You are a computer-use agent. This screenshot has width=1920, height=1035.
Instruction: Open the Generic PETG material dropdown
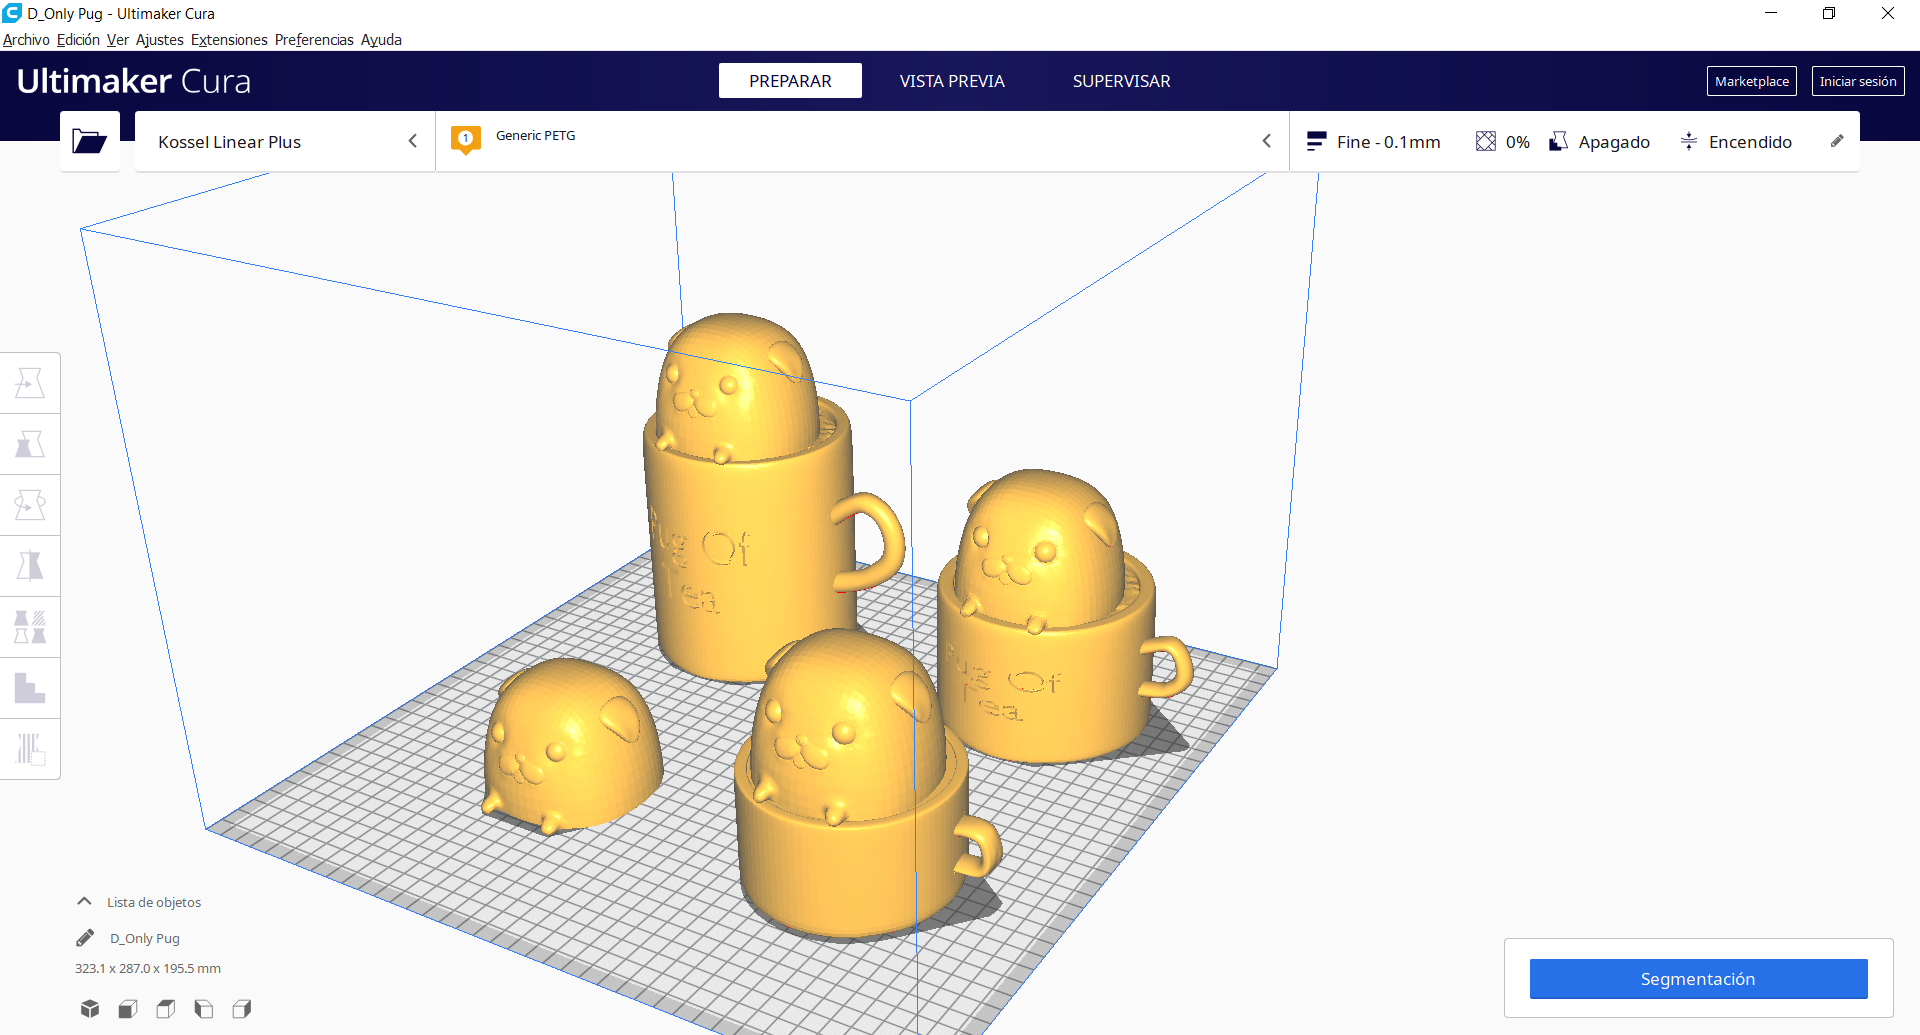pyautogui.click(x=862, y=142)
